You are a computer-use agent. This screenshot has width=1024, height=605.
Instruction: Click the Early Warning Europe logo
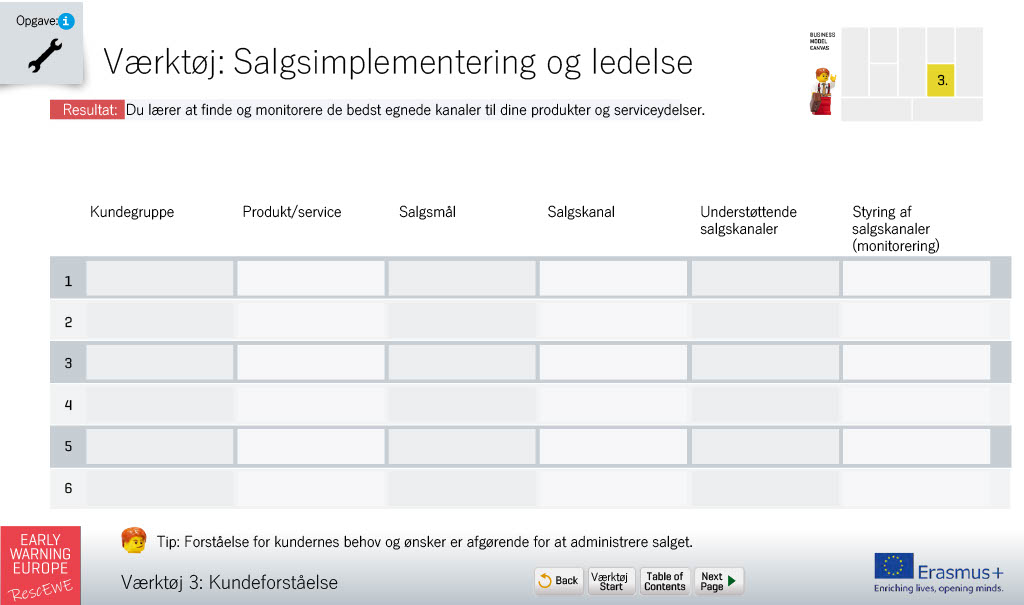pos(40,565)
